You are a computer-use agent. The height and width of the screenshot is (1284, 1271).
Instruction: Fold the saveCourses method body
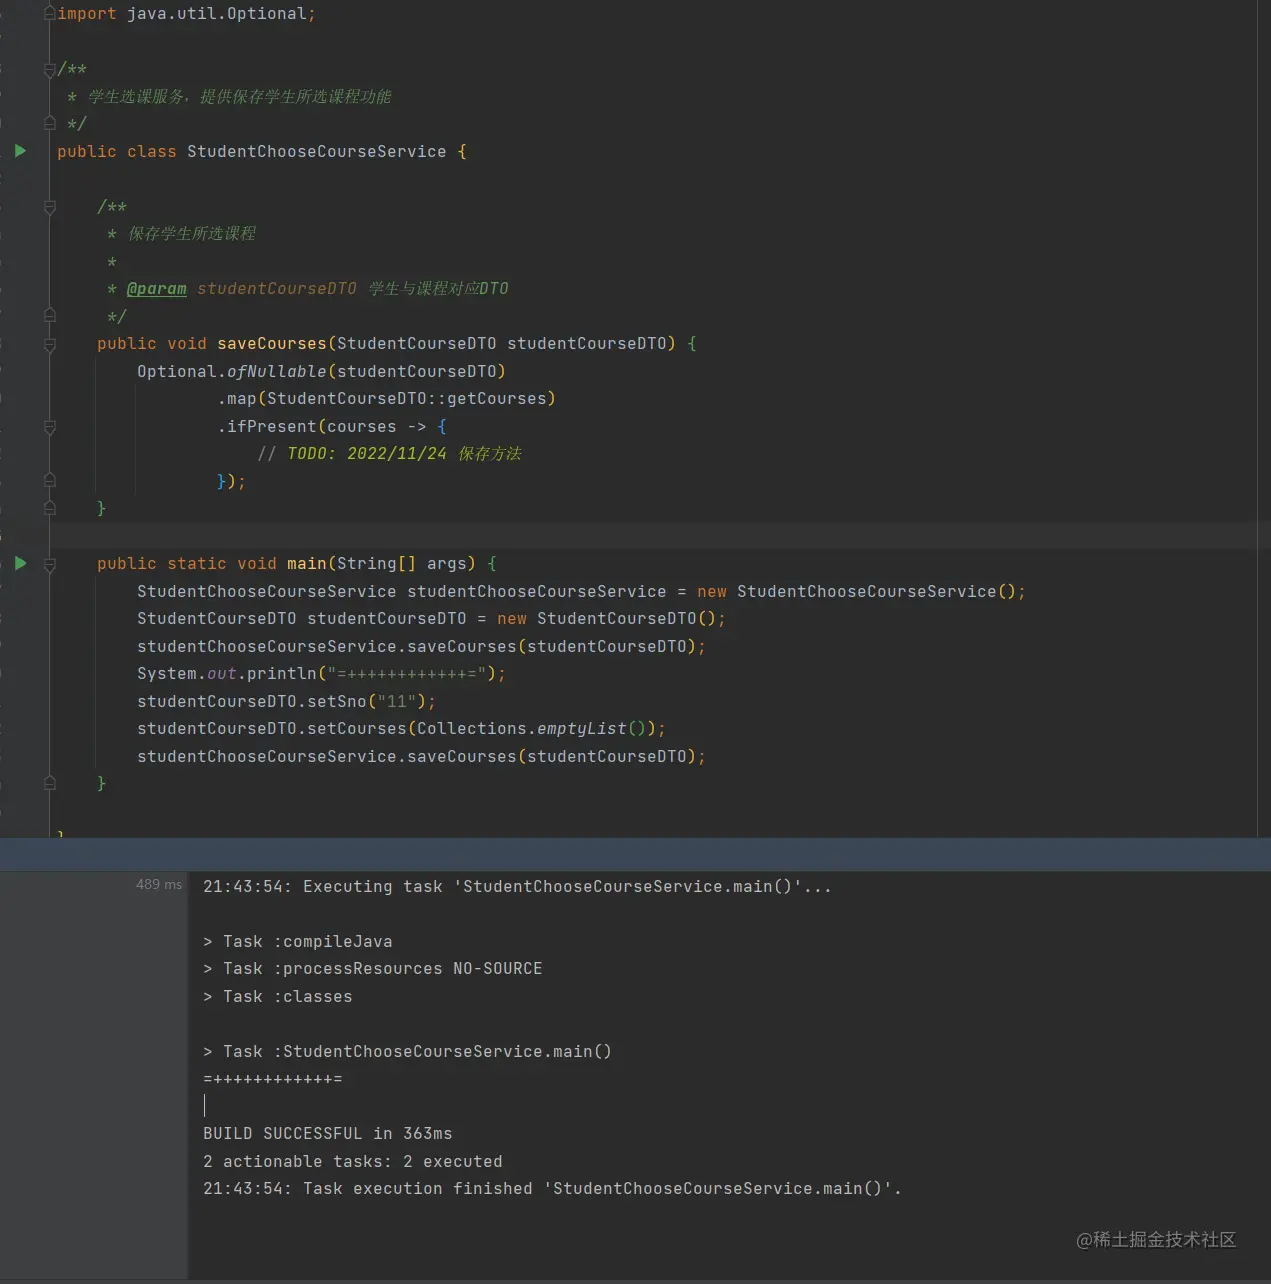pyautogui.click(x=49, y=344)
